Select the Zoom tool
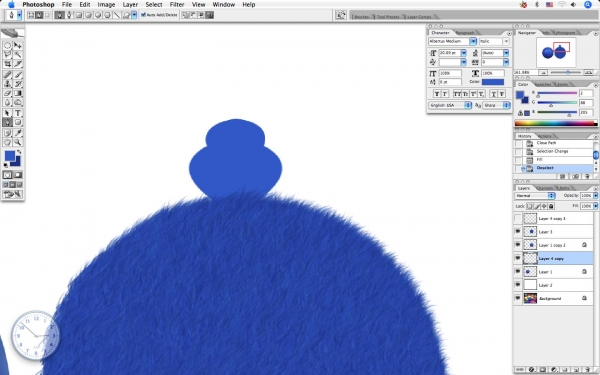The width and height of the screenshot is (600, 375). pos(18,142)
